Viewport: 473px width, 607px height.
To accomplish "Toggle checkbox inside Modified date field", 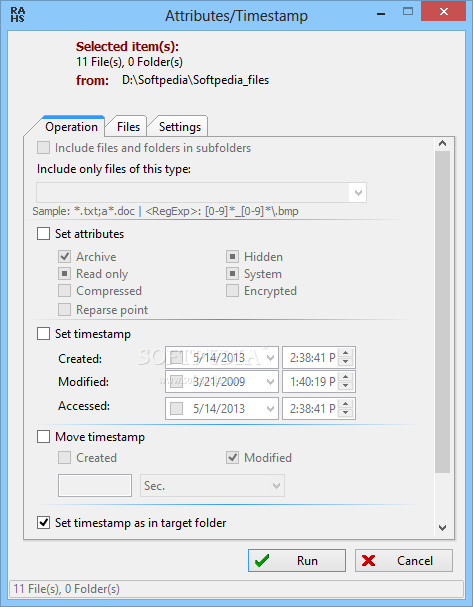I will click(177, 382).
